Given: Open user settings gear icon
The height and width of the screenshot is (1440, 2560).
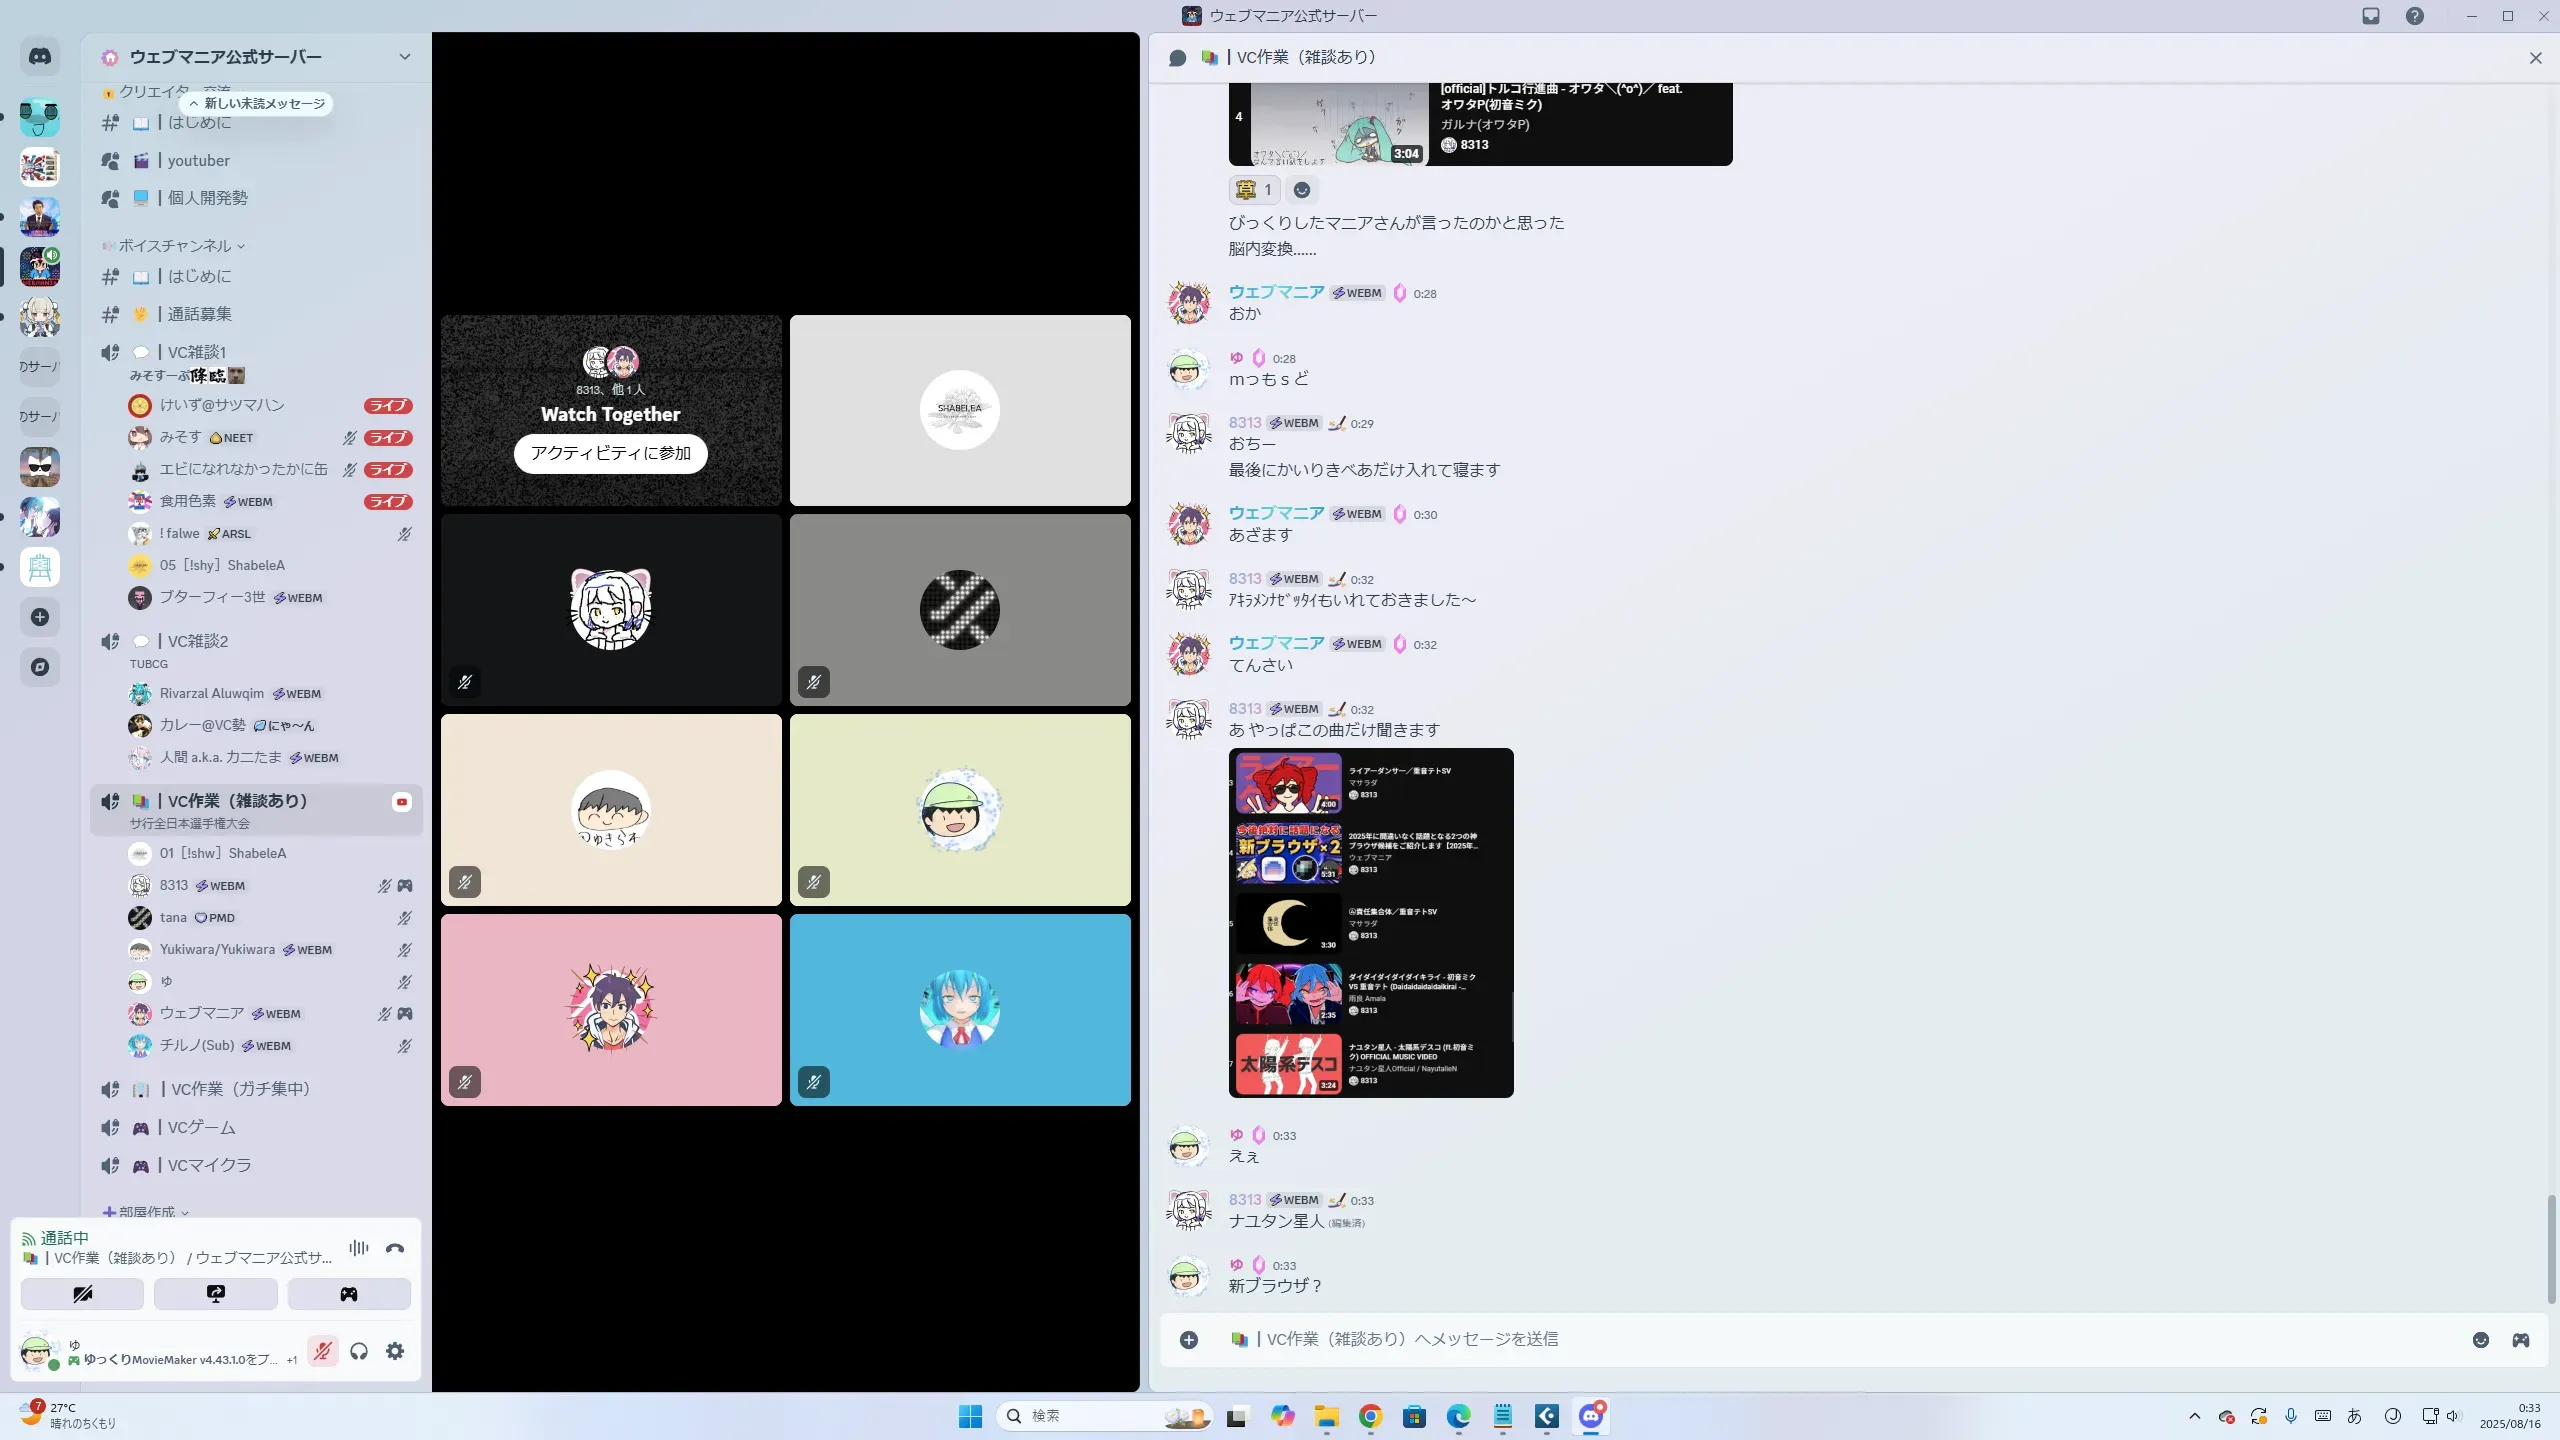Looking at the screenshot, I should 395,1351.
